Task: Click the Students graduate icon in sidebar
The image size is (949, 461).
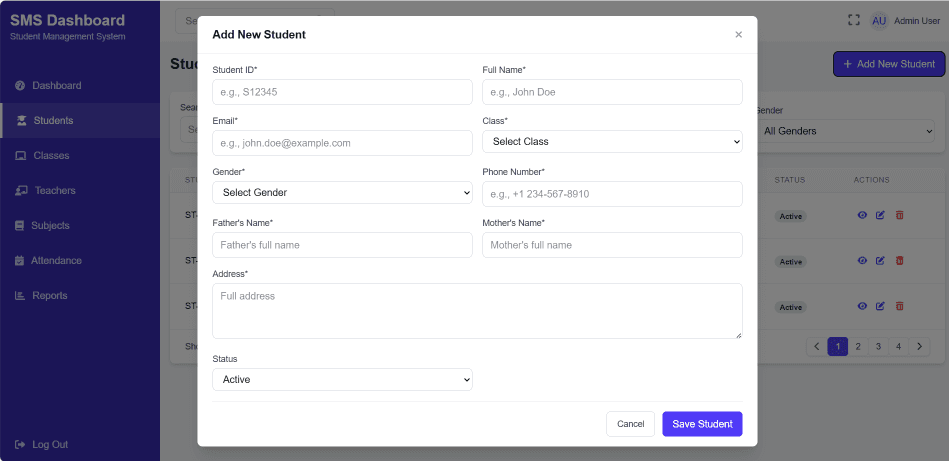Action: coord(22,120)
